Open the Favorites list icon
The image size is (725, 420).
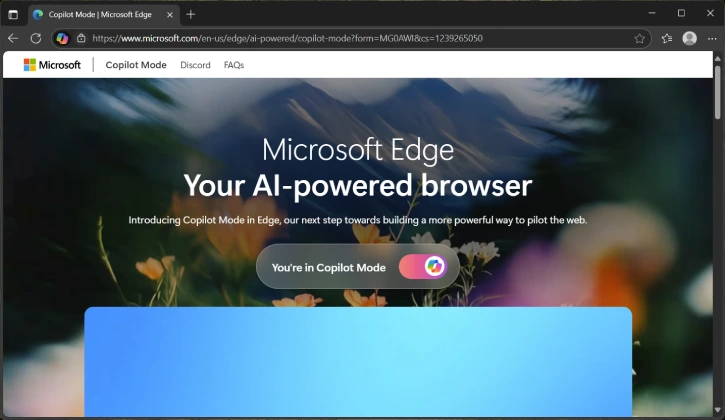[666, 38]
